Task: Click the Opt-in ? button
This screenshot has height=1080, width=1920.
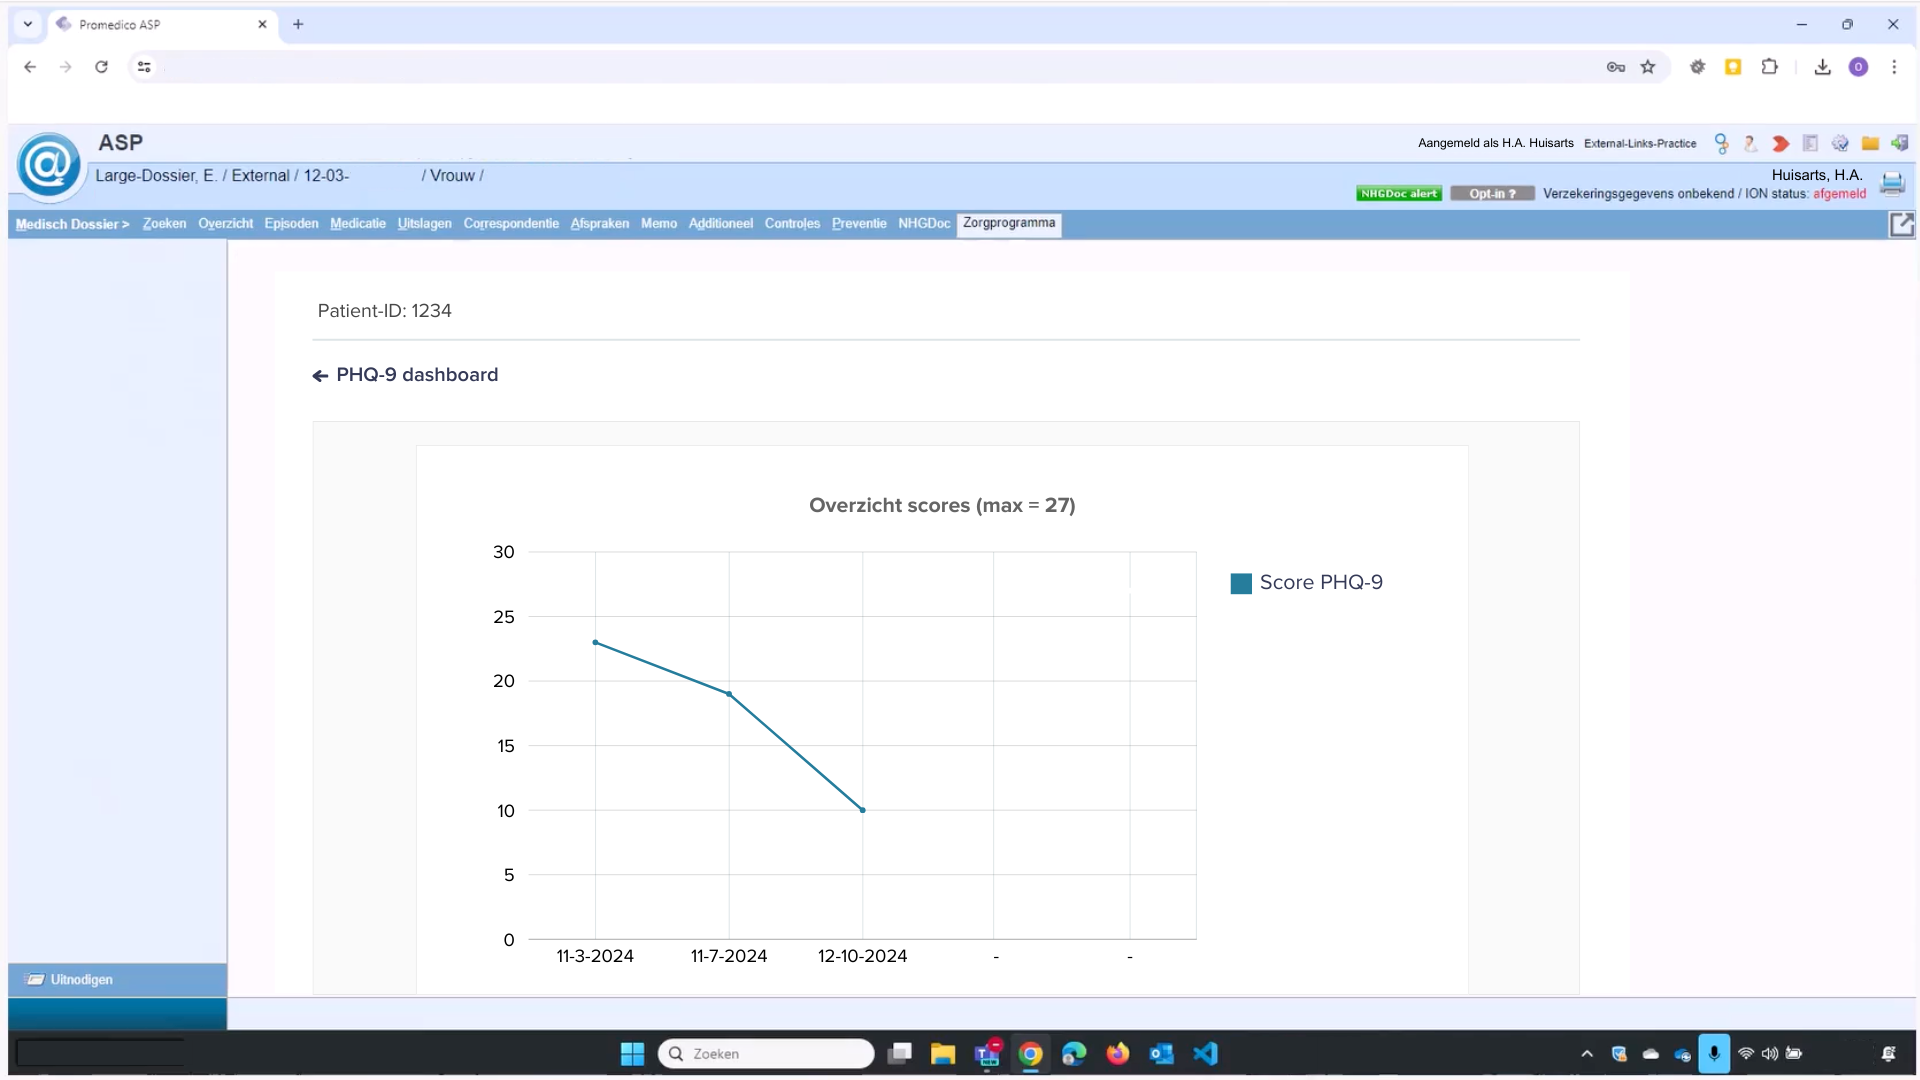Action: pyautogui.click(x=1492, y=194)
